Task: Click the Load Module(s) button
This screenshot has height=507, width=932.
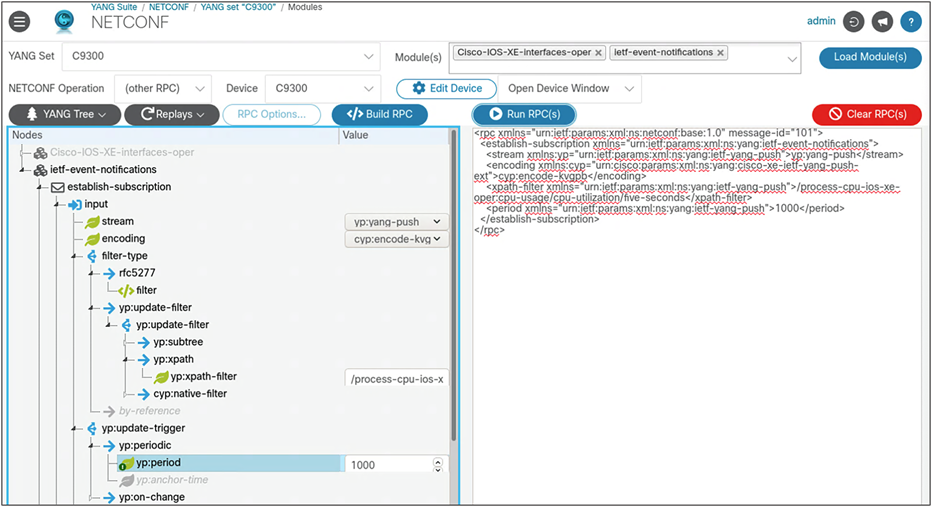Action: tap(870, 57)
